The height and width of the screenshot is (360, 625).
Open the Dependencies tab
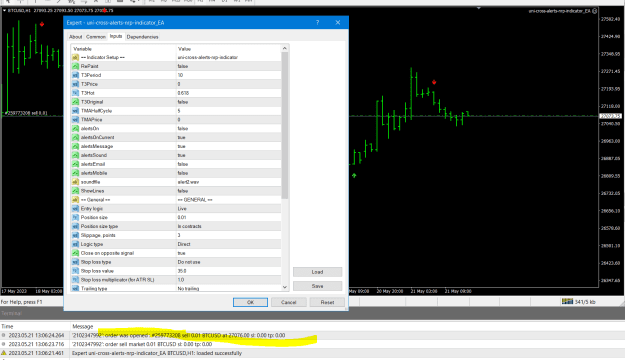pyautogui.click(x=142, y=37)
